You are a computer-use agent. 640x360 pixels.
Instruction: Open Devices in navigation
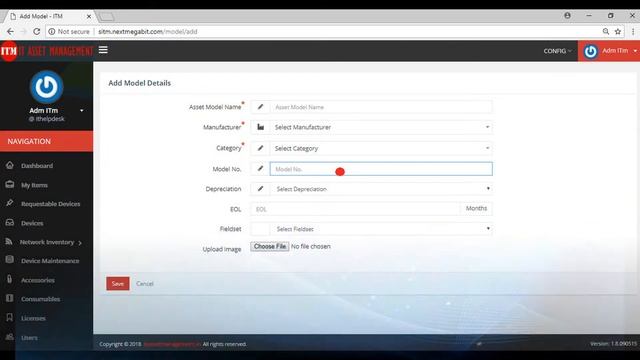click(32, 223)
